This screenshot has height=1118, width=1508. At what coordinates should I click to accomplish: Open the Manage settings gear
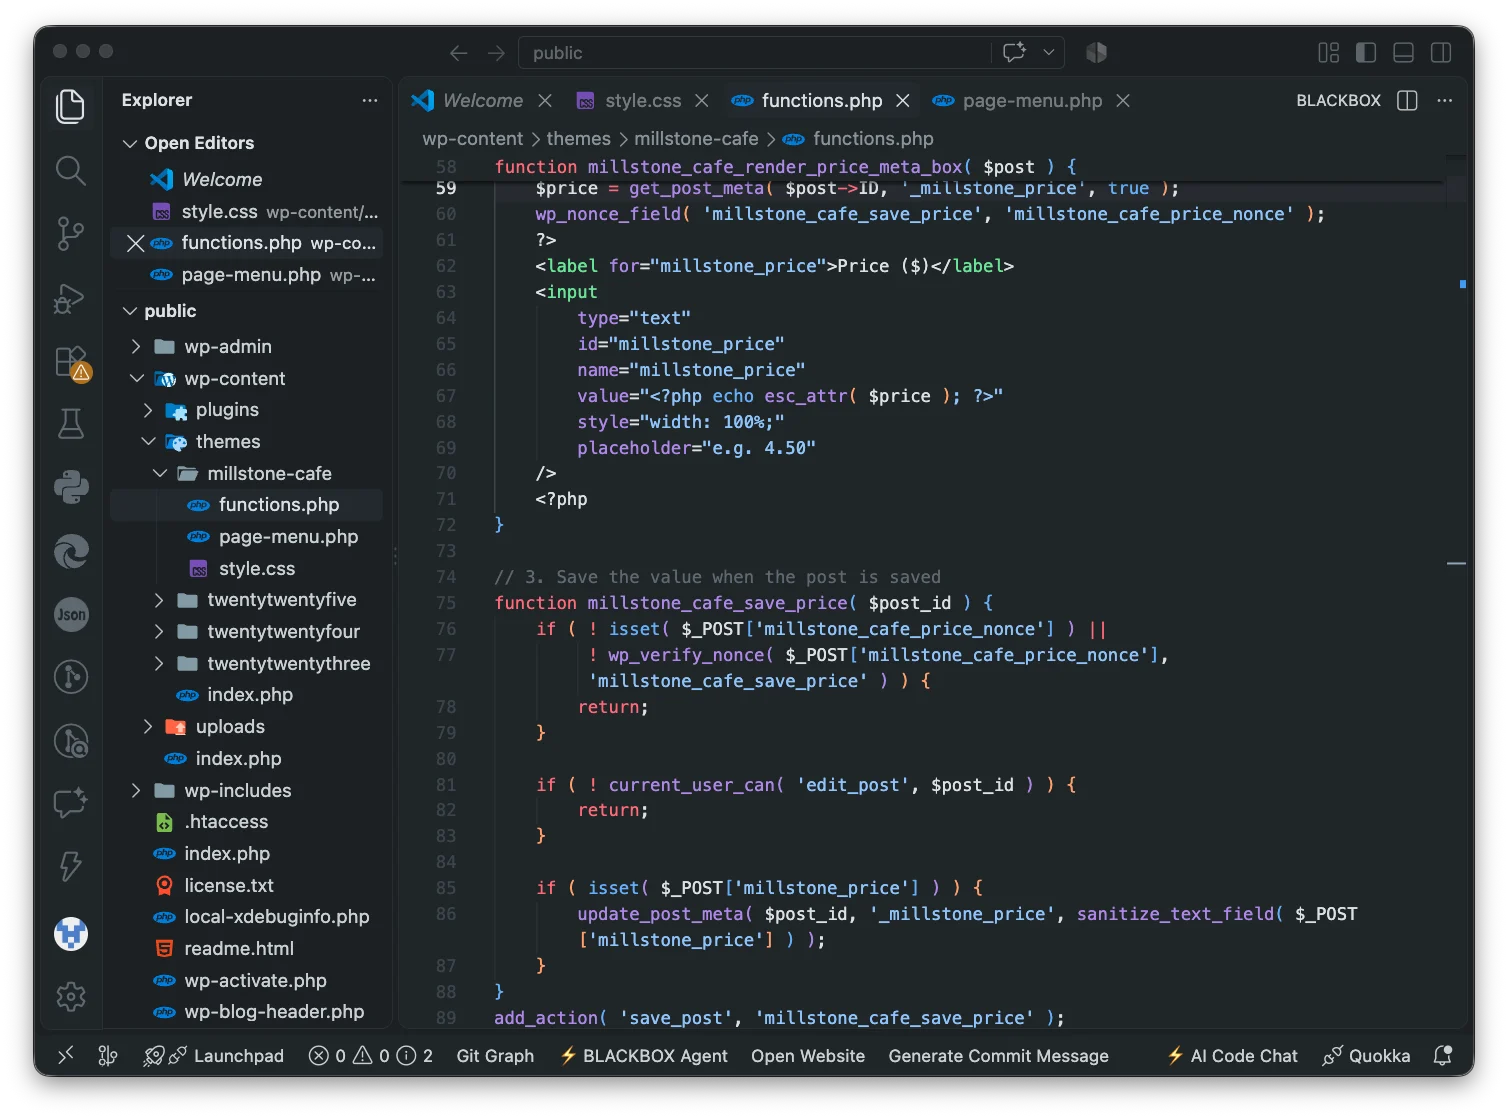71,996
